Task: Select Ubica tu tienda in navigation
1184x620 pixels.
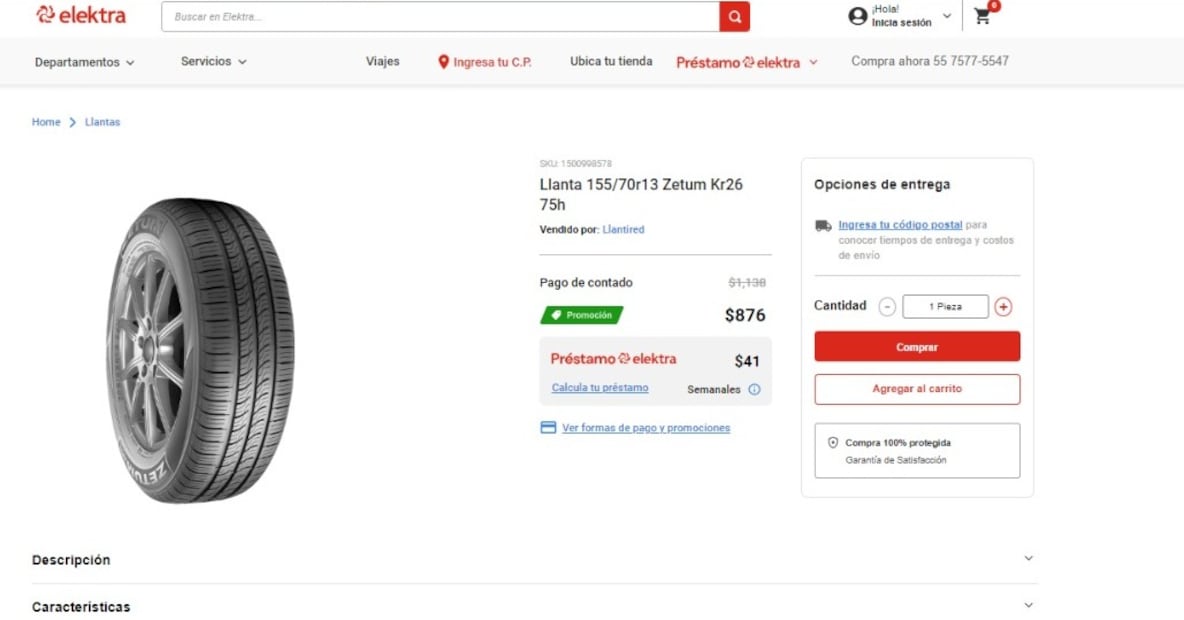Action: (x=611, y=61)
